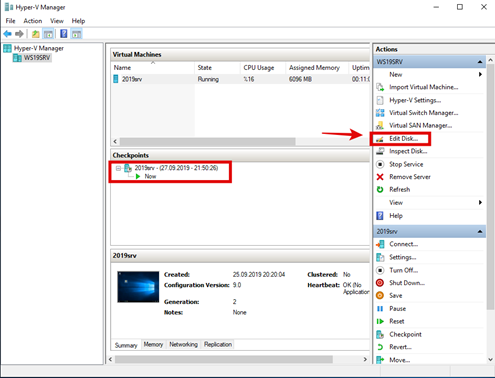Click the red X Remove Server icon
Viewport: 495px width, 378px height.
(380, 177)
